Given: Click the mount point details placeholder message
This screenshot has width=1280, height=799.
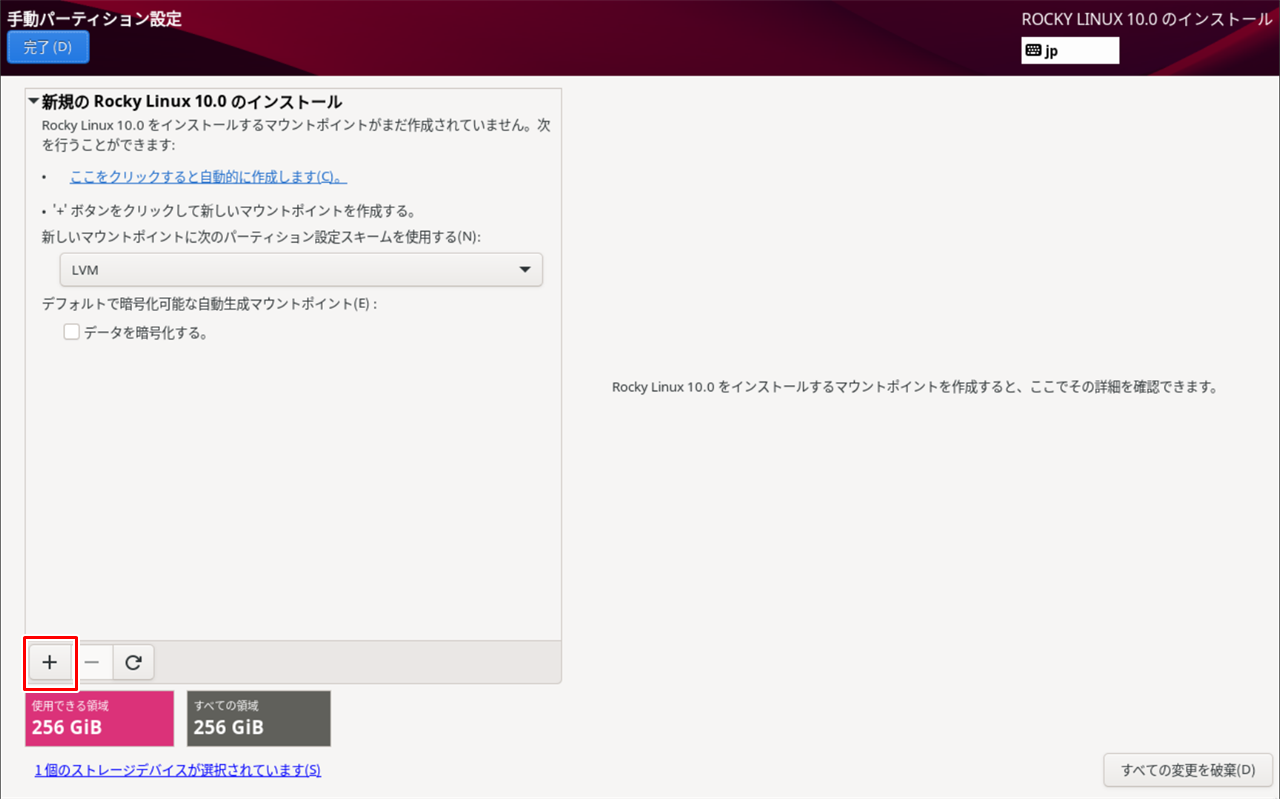Looking at the screenshot, I should pos(914,387).
